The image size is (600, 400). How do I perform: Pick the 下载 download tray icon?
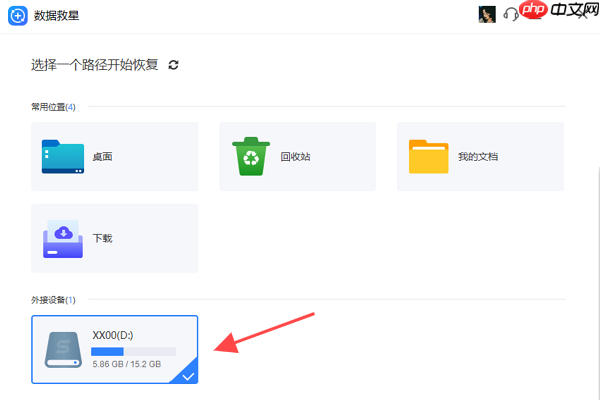coord(63,238)
